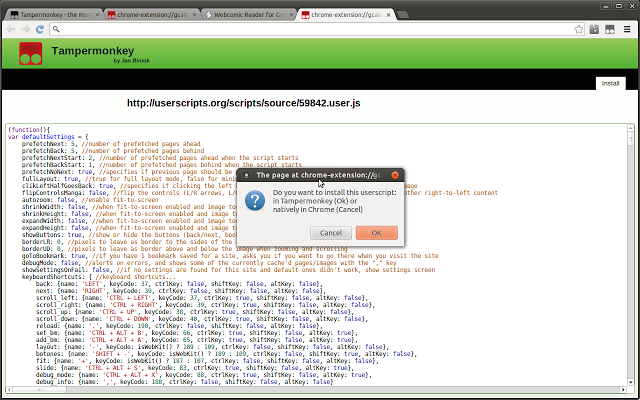640x400 pixels.
Task: Switch to the Webcomic Reader for Greasemonkey tab
Action: coord(249,15)
